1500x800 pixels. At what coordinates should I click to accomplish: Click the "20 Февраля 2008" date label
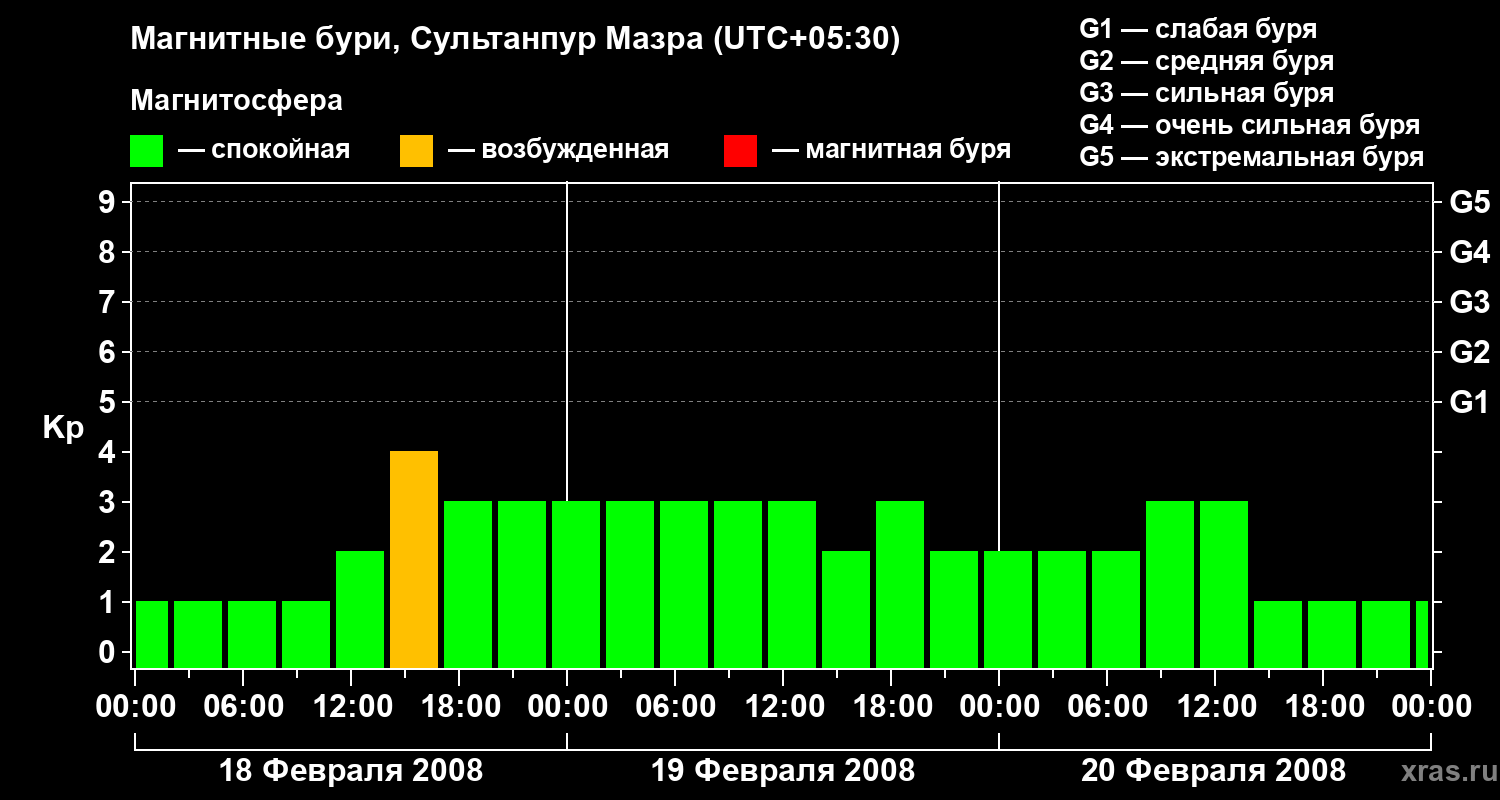[1214, 771]
